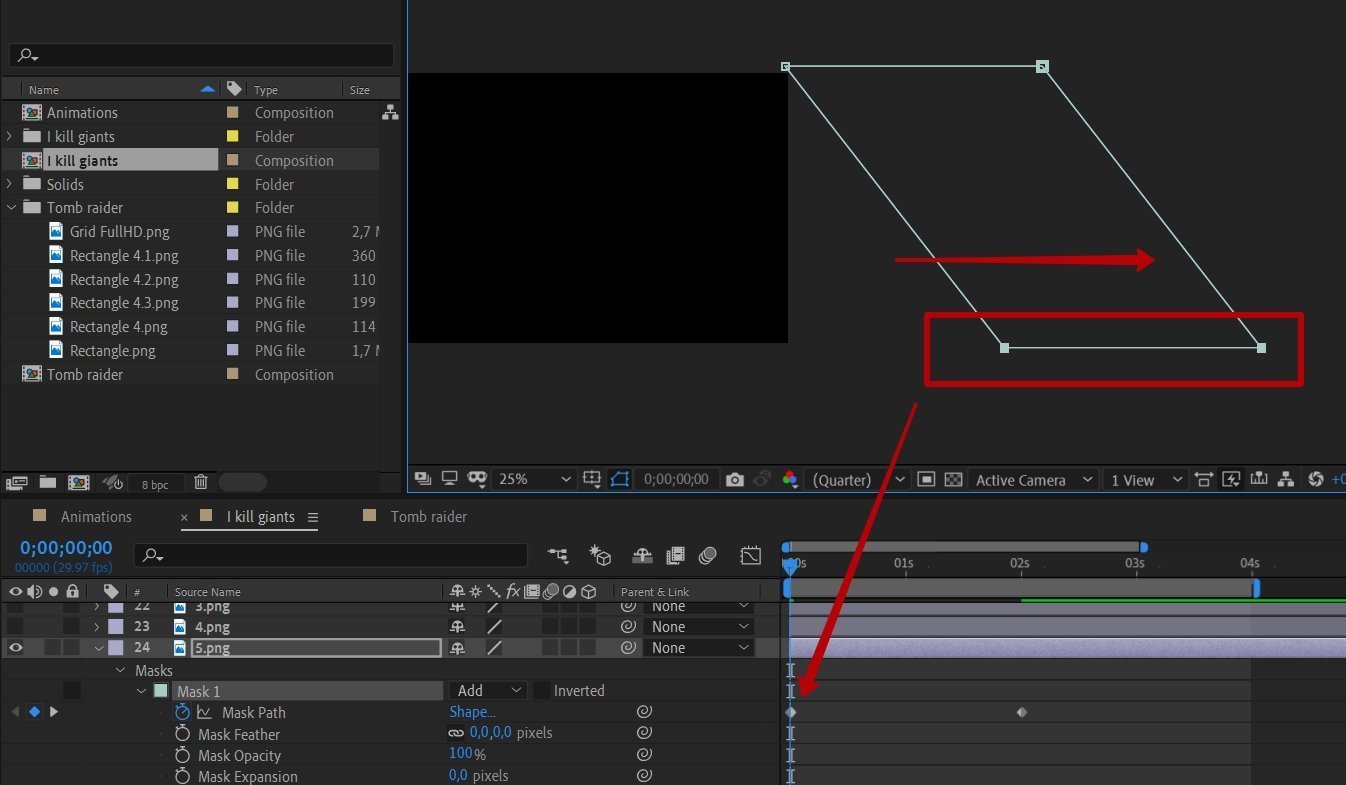Click the Timeline button in viewer footer
This screenshot has height=785, width=1346.
point(1259,480)
